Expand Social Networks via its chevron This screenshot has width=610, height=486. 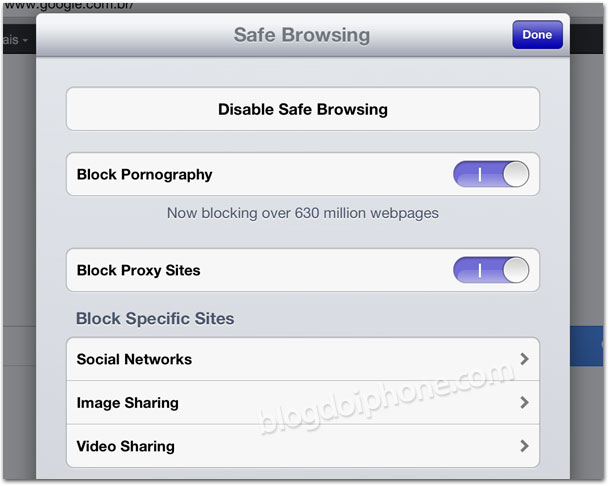pyautogui.click(x=524, y=359)
